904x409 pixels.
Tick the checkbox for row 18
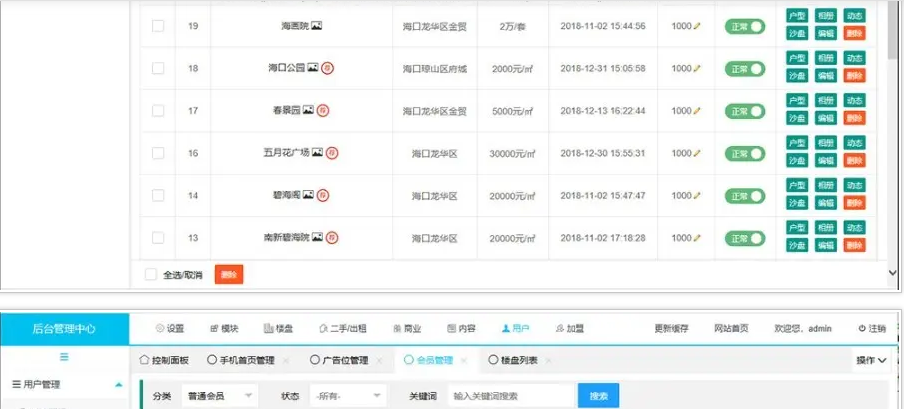(158, 68)
